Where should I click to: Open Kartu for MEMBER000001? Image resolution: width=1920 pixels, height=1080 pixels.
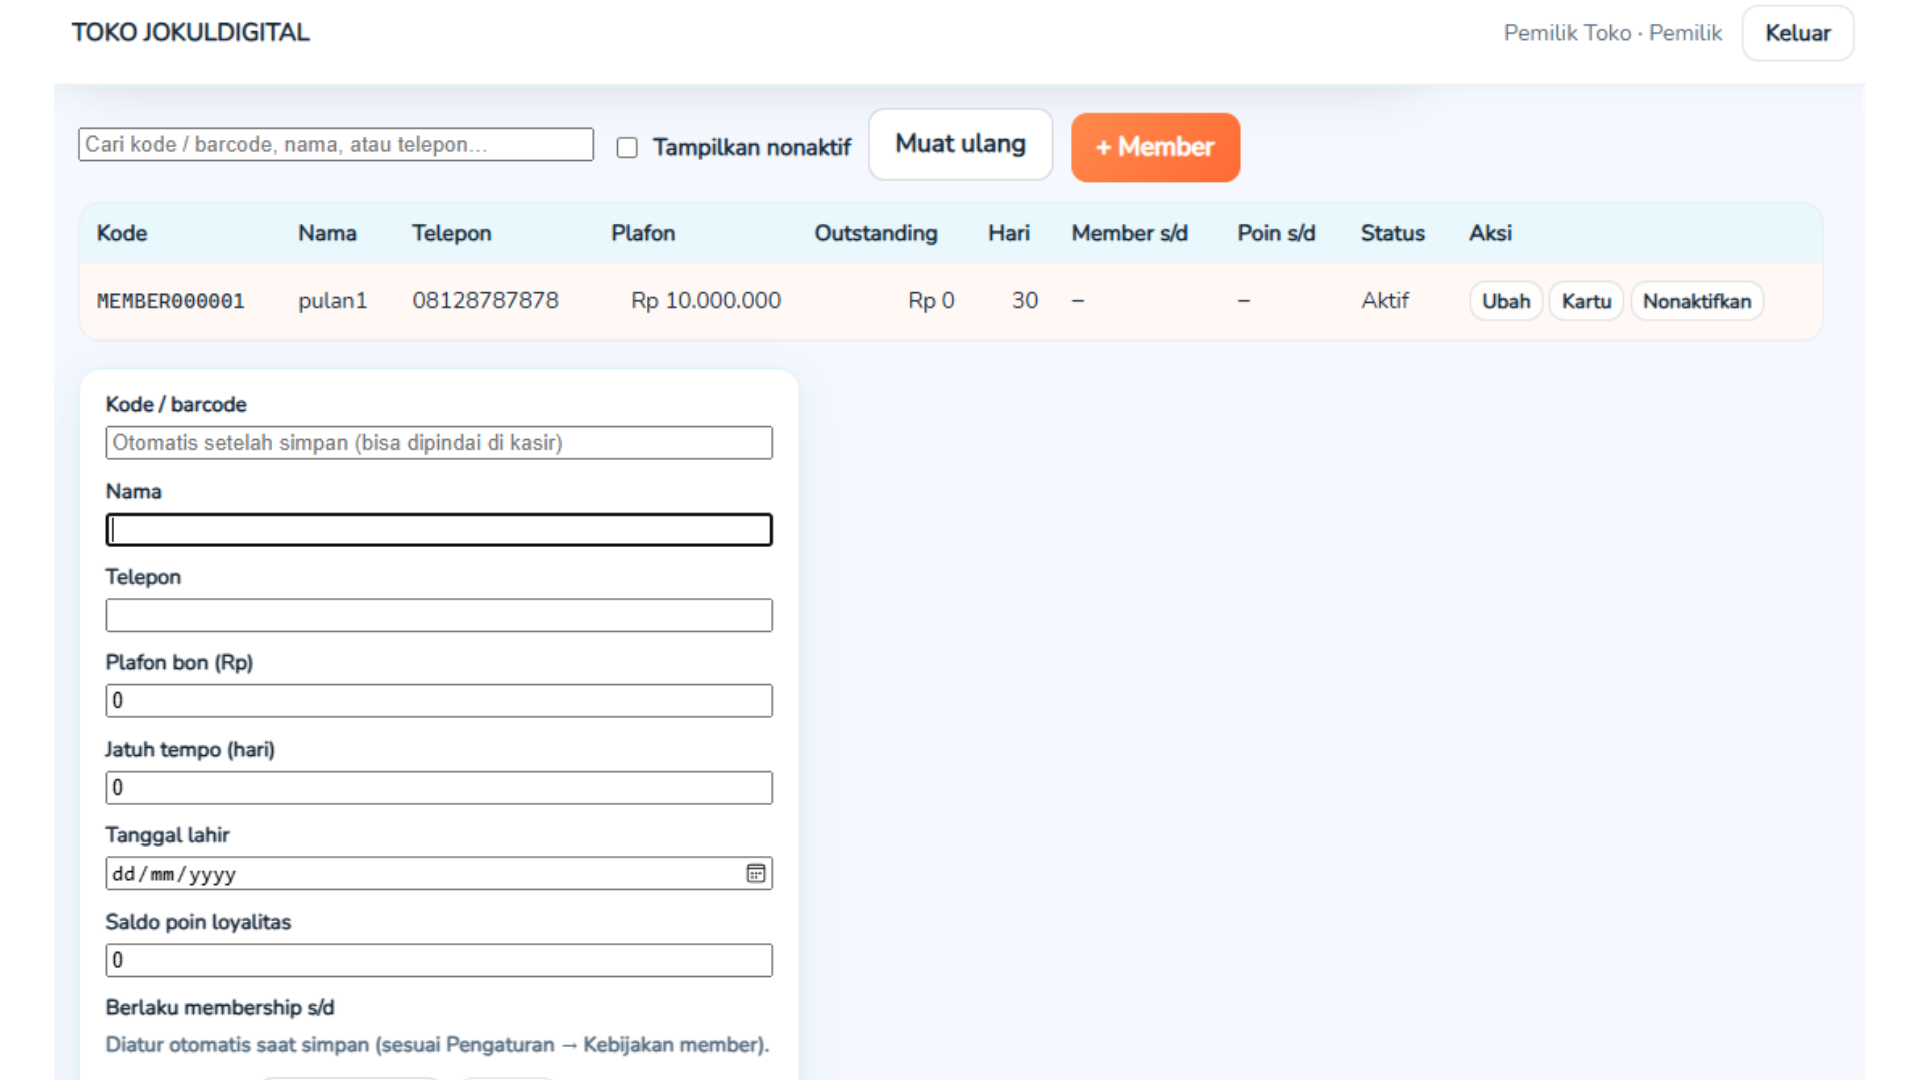pos(1586,301)
